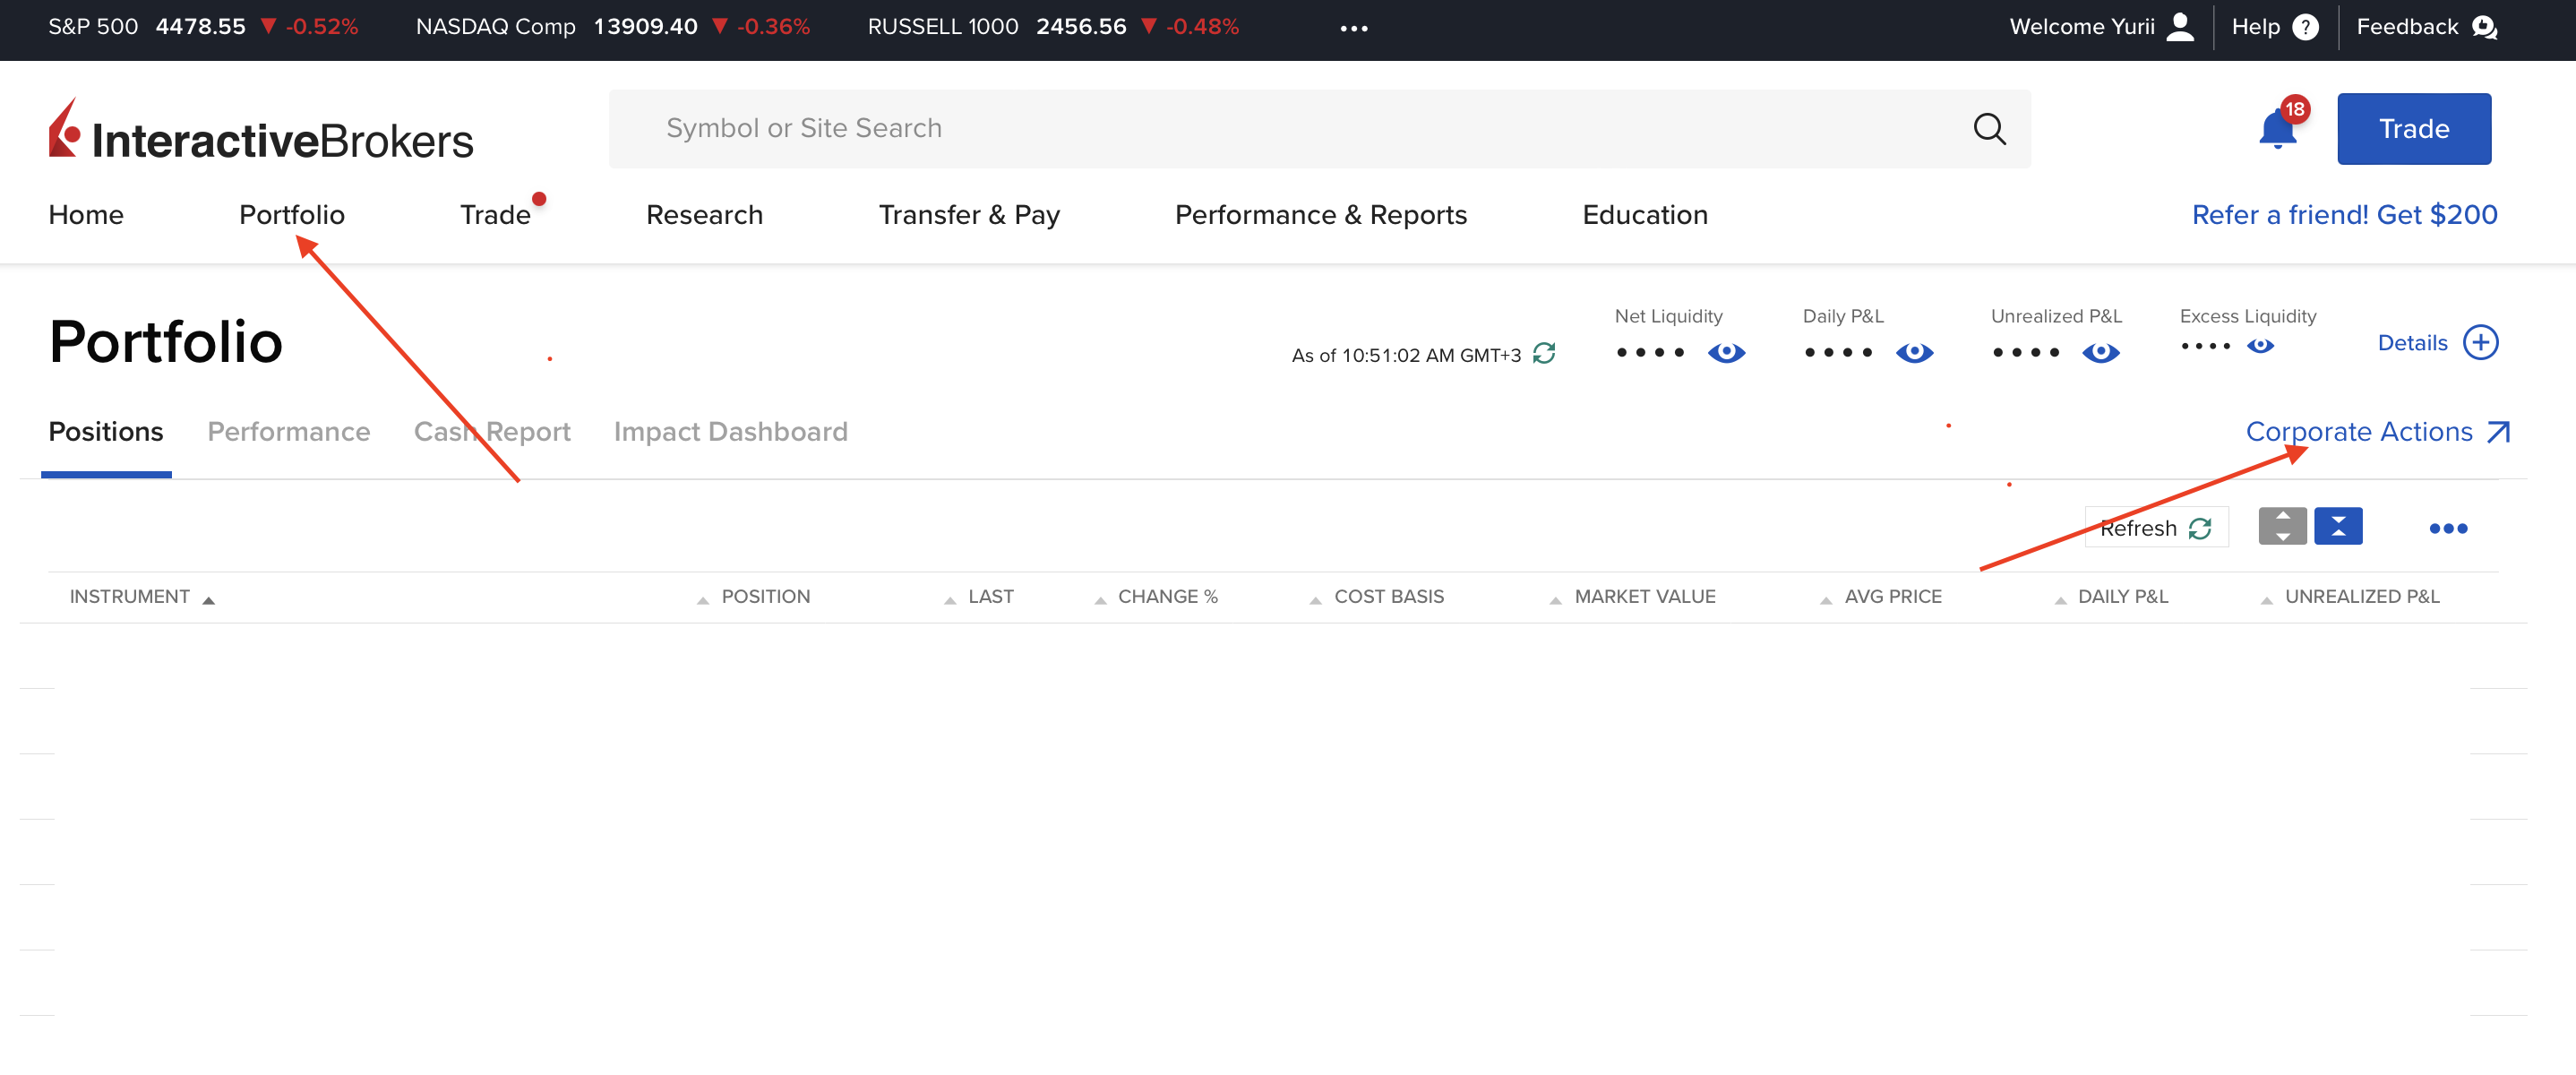The width and height of the screenshot is (2576, 1075).
Task: Reveal Daily P&L value
Action: (x=1914, y=353)
